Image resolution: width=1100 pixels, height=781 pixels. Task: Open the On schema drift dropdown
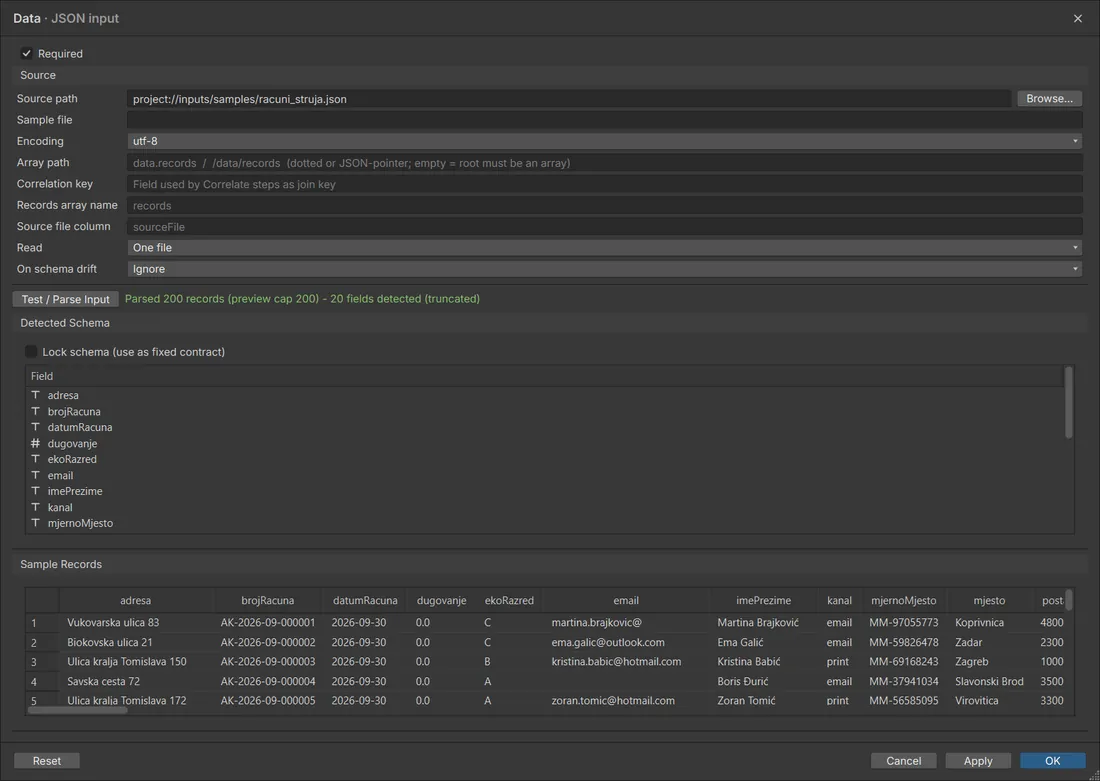pos(605,269)
